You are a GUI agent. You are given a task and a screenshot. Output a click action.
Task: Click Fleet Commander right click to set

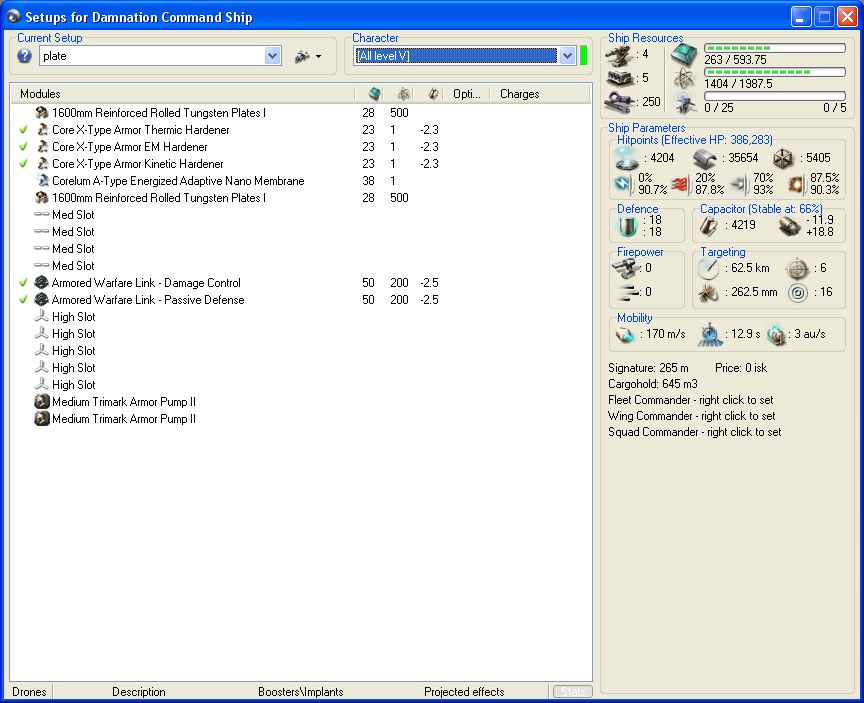tap(690, 400)
